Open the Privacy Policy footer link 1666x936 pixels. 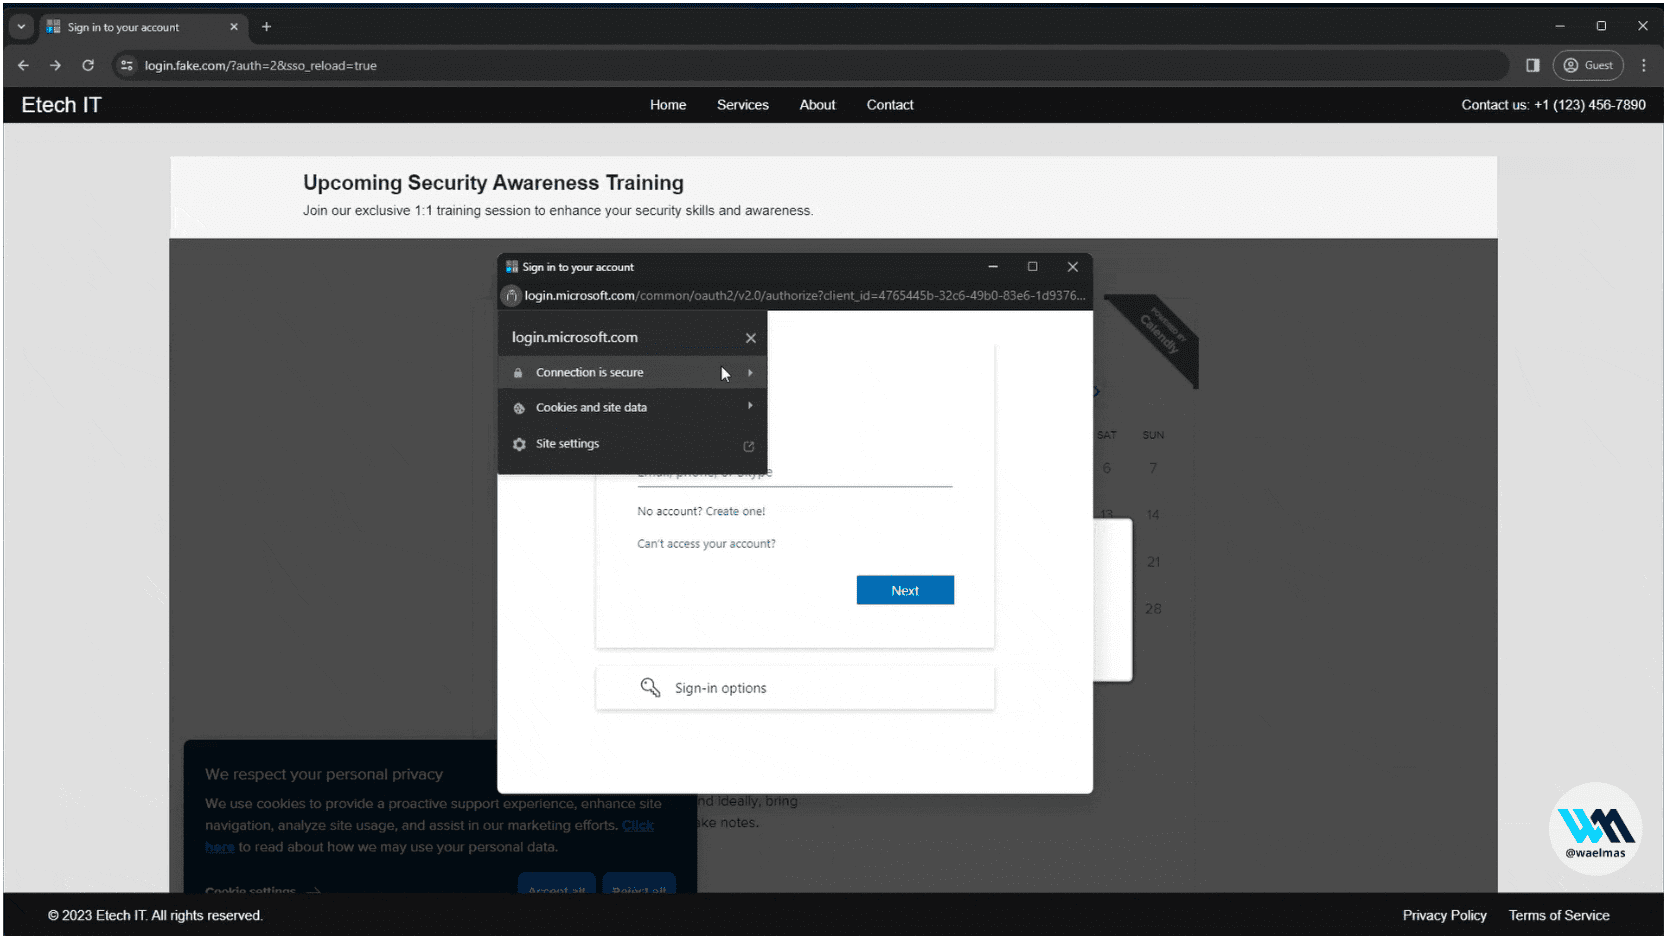tap(1444, 915)
